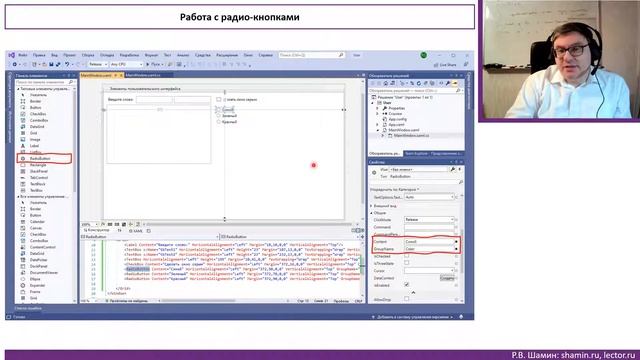Open the Any CPU platform dropdown
Screen dimensions: 640x360
pyautogui.click(x=127, y=64)
